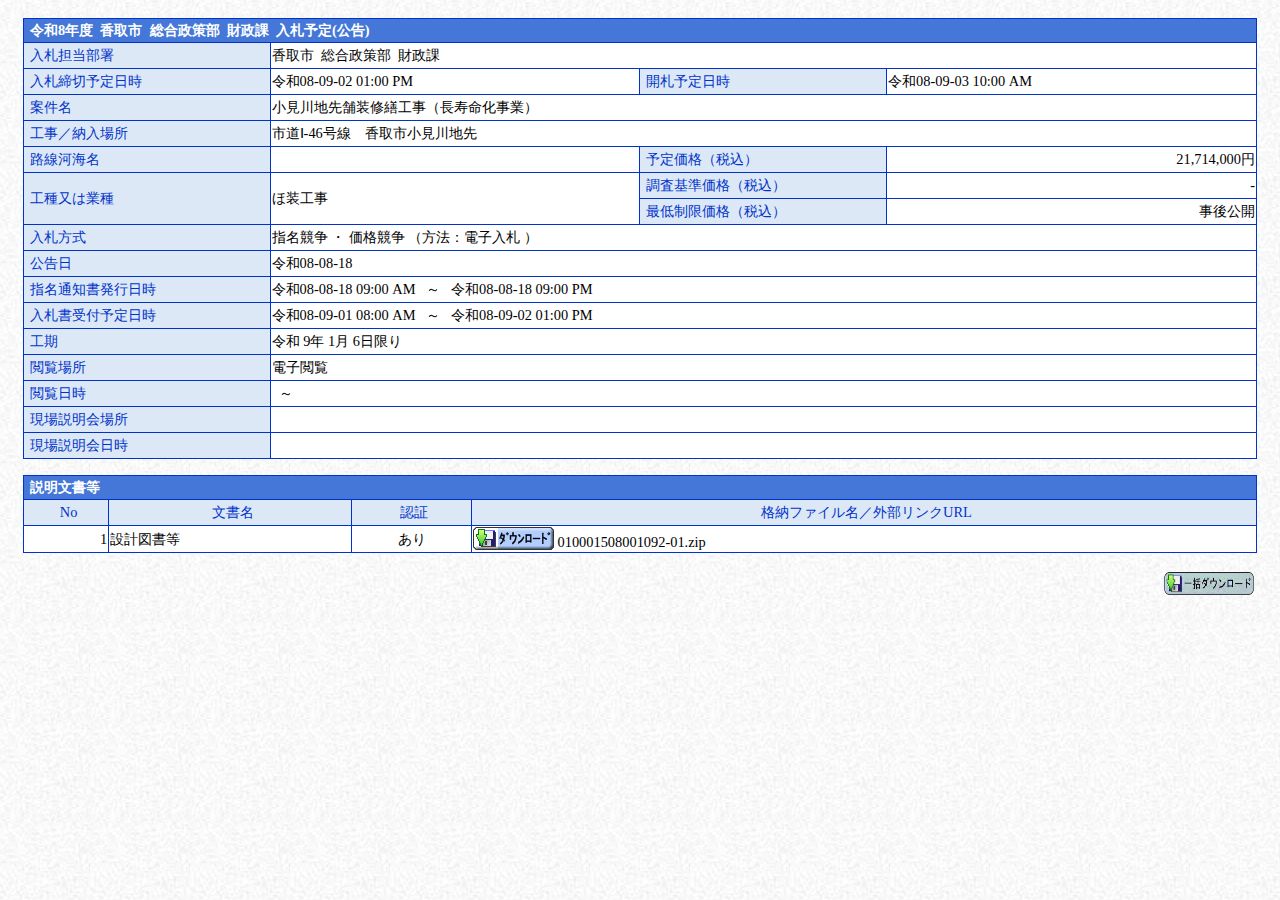The height and width of the screenshot is (900, 1280).
Task: Select the 閲覧場所 label
Action: pyautogui.click(x=147, y=368)
